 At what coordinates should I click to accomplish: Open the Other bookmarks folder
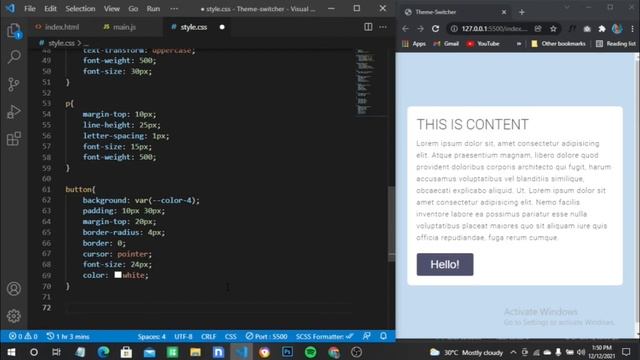pos(558,44)
